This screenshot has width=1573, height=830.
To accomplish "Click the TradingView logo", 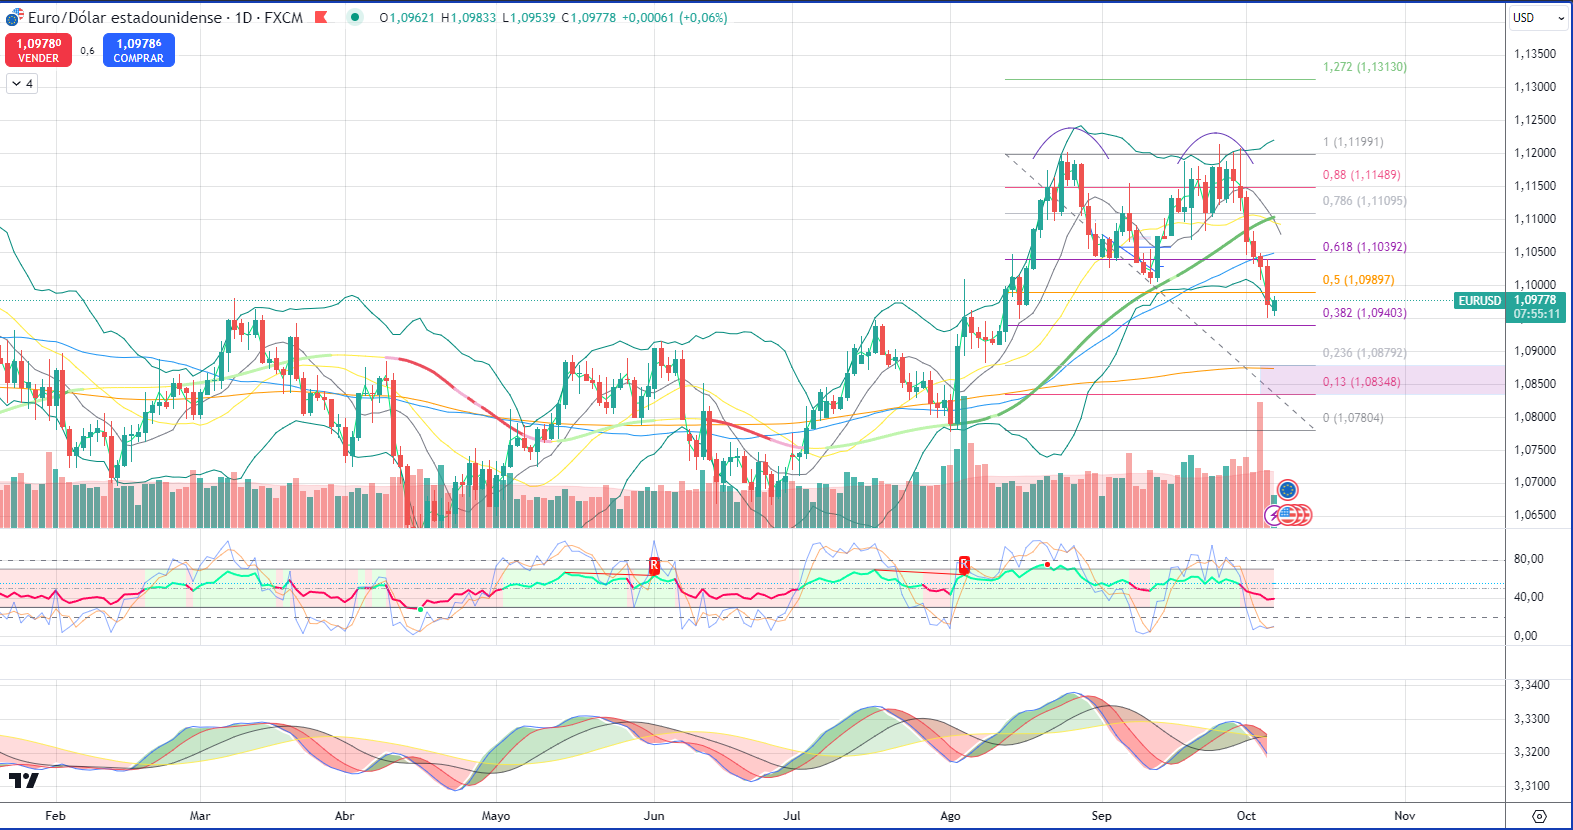I will click(24, 780).
